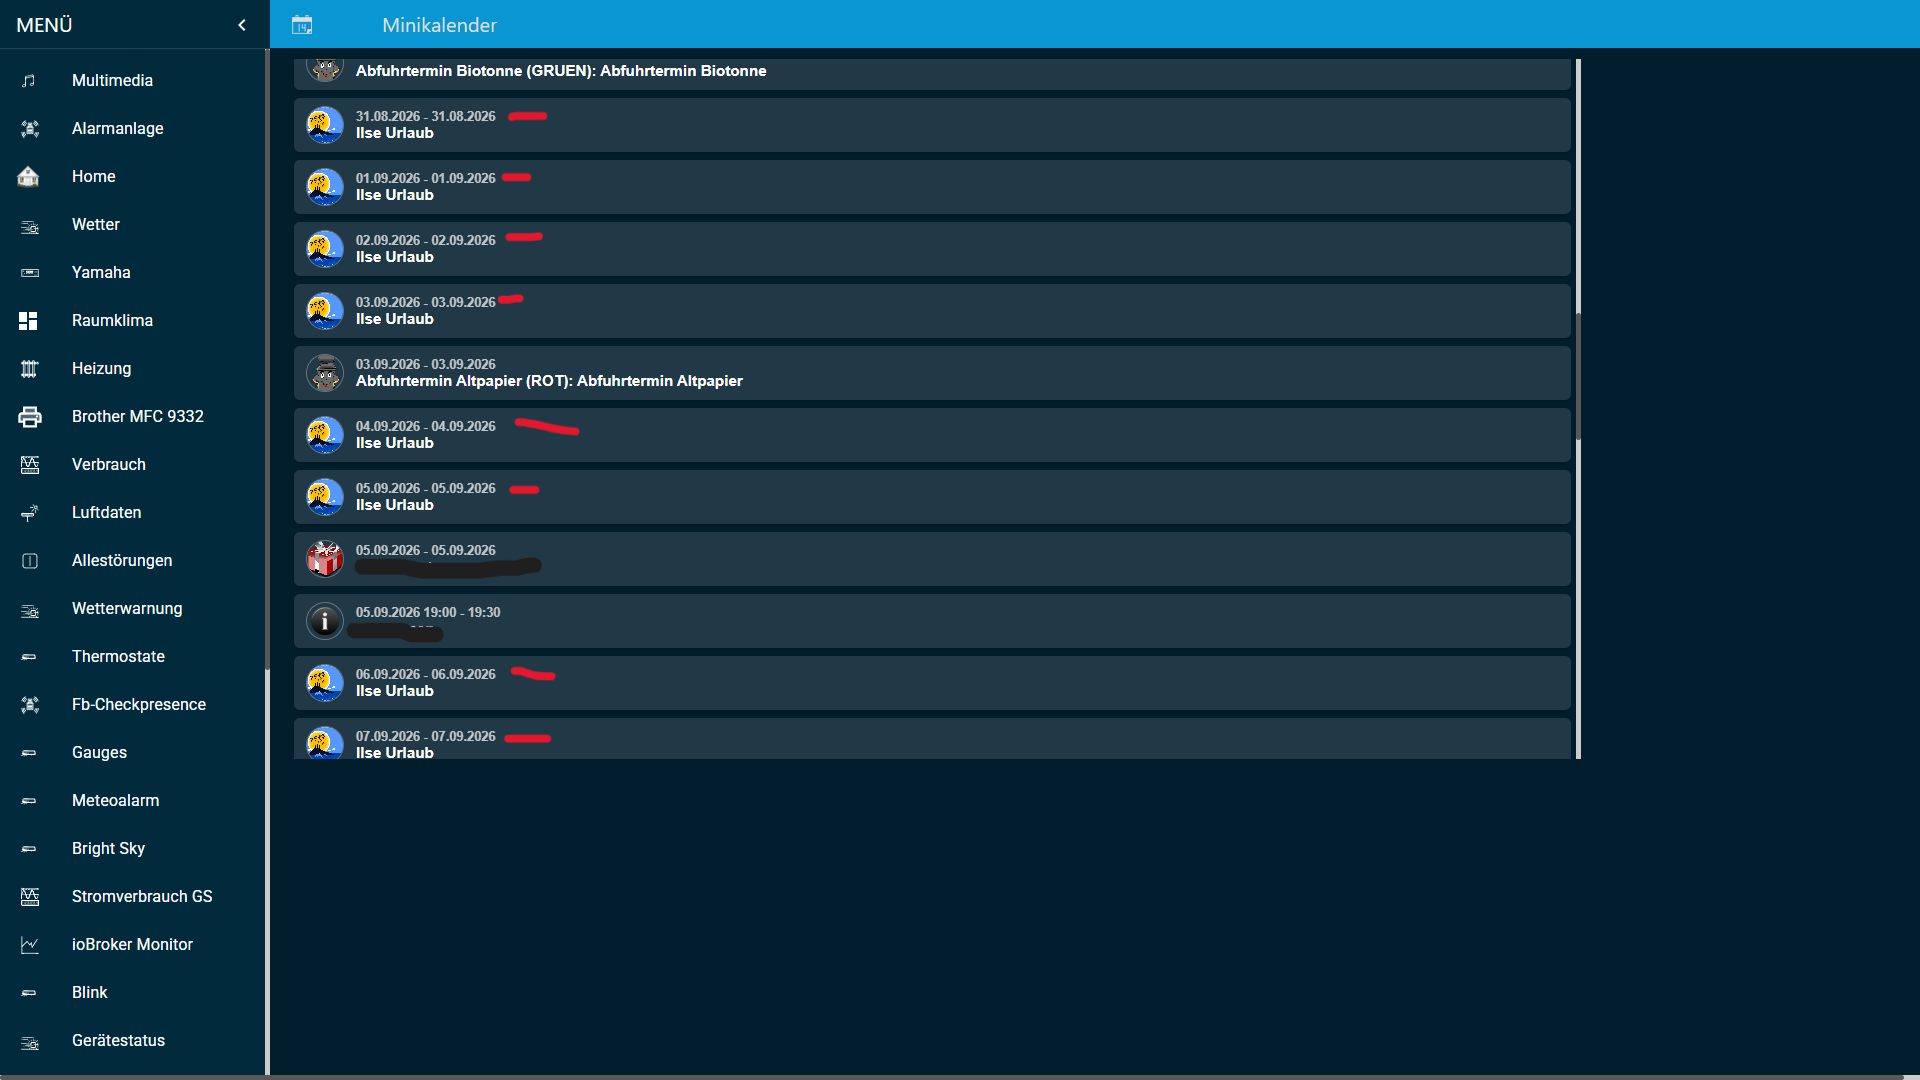This screenshot has height=1080, width=1920.
Task: Click the Yamaha device icon
Action: coord(30,272)
